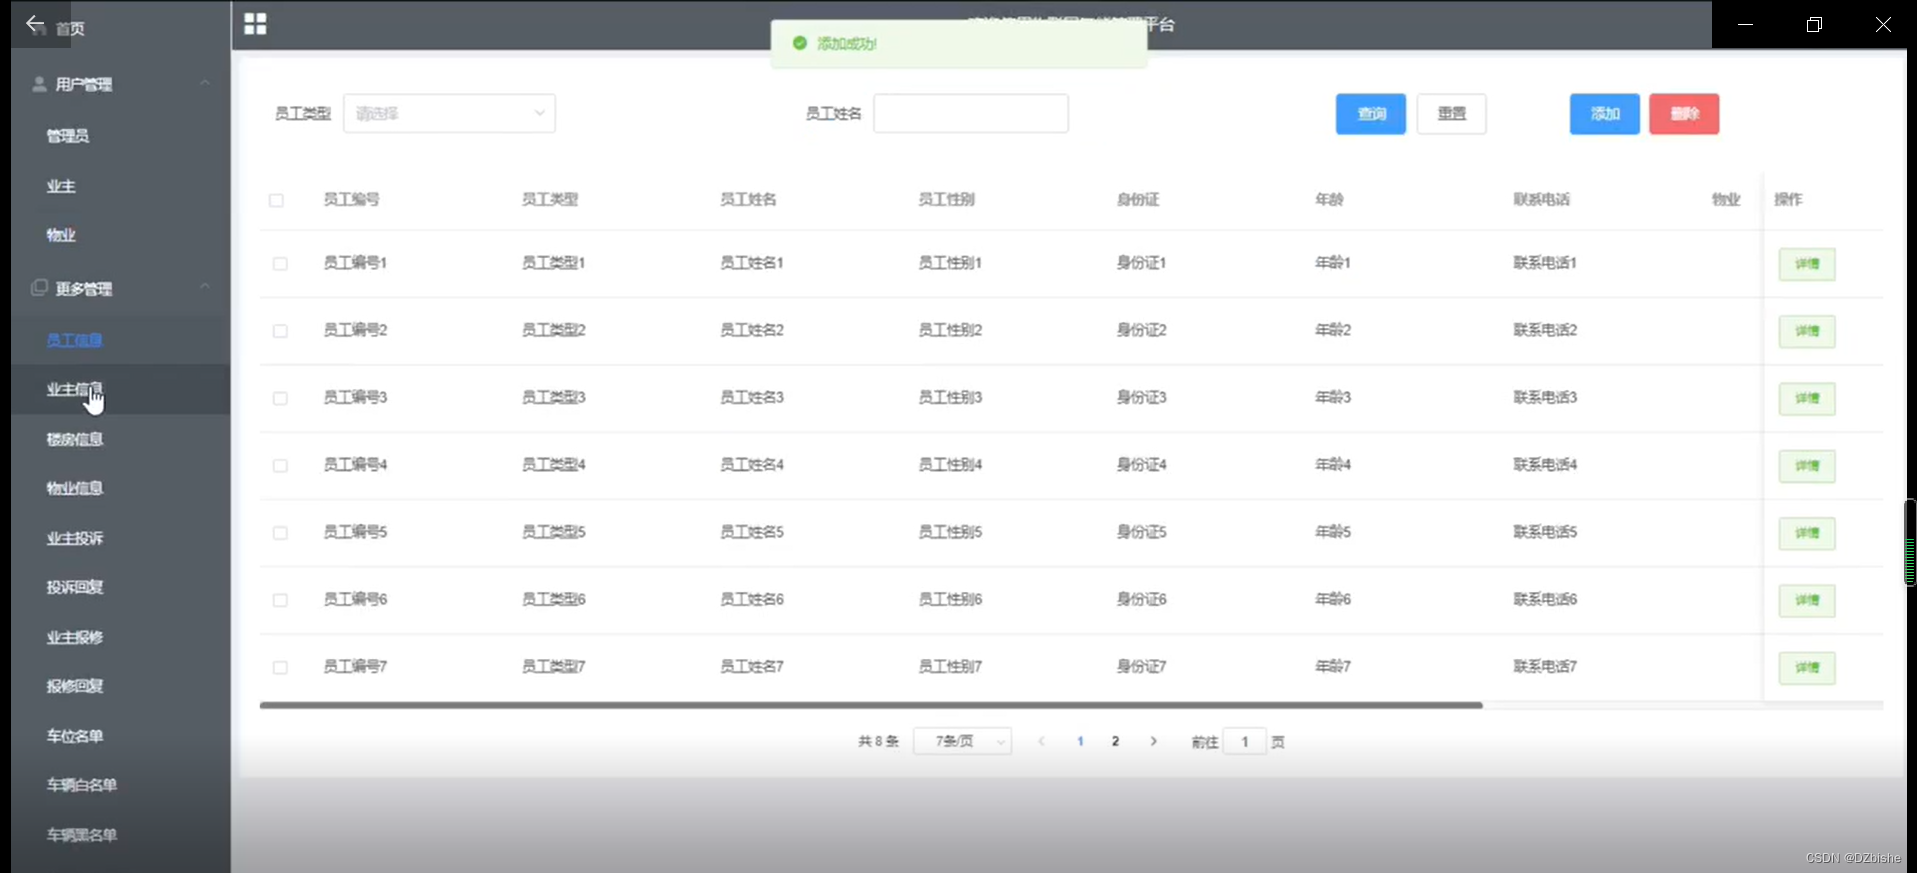Check the row for 员工编号6
1917x873 pixels.
coord(280,600)
